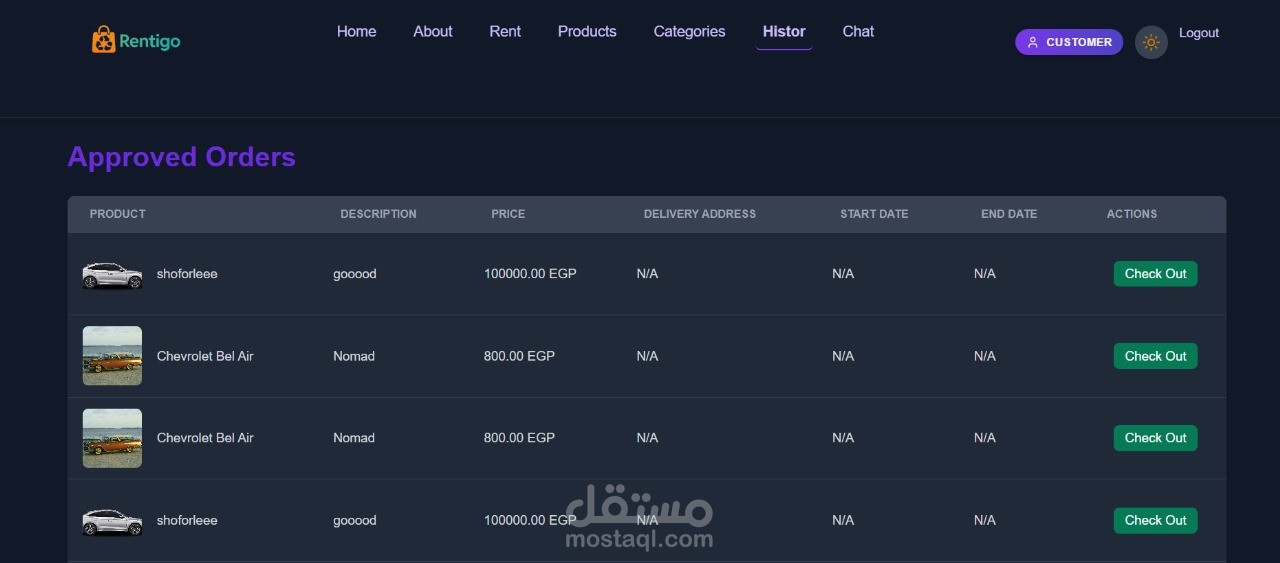1280x563 pixels.
Task: Open the Categories nav item
Action: (x=689, y=32)
